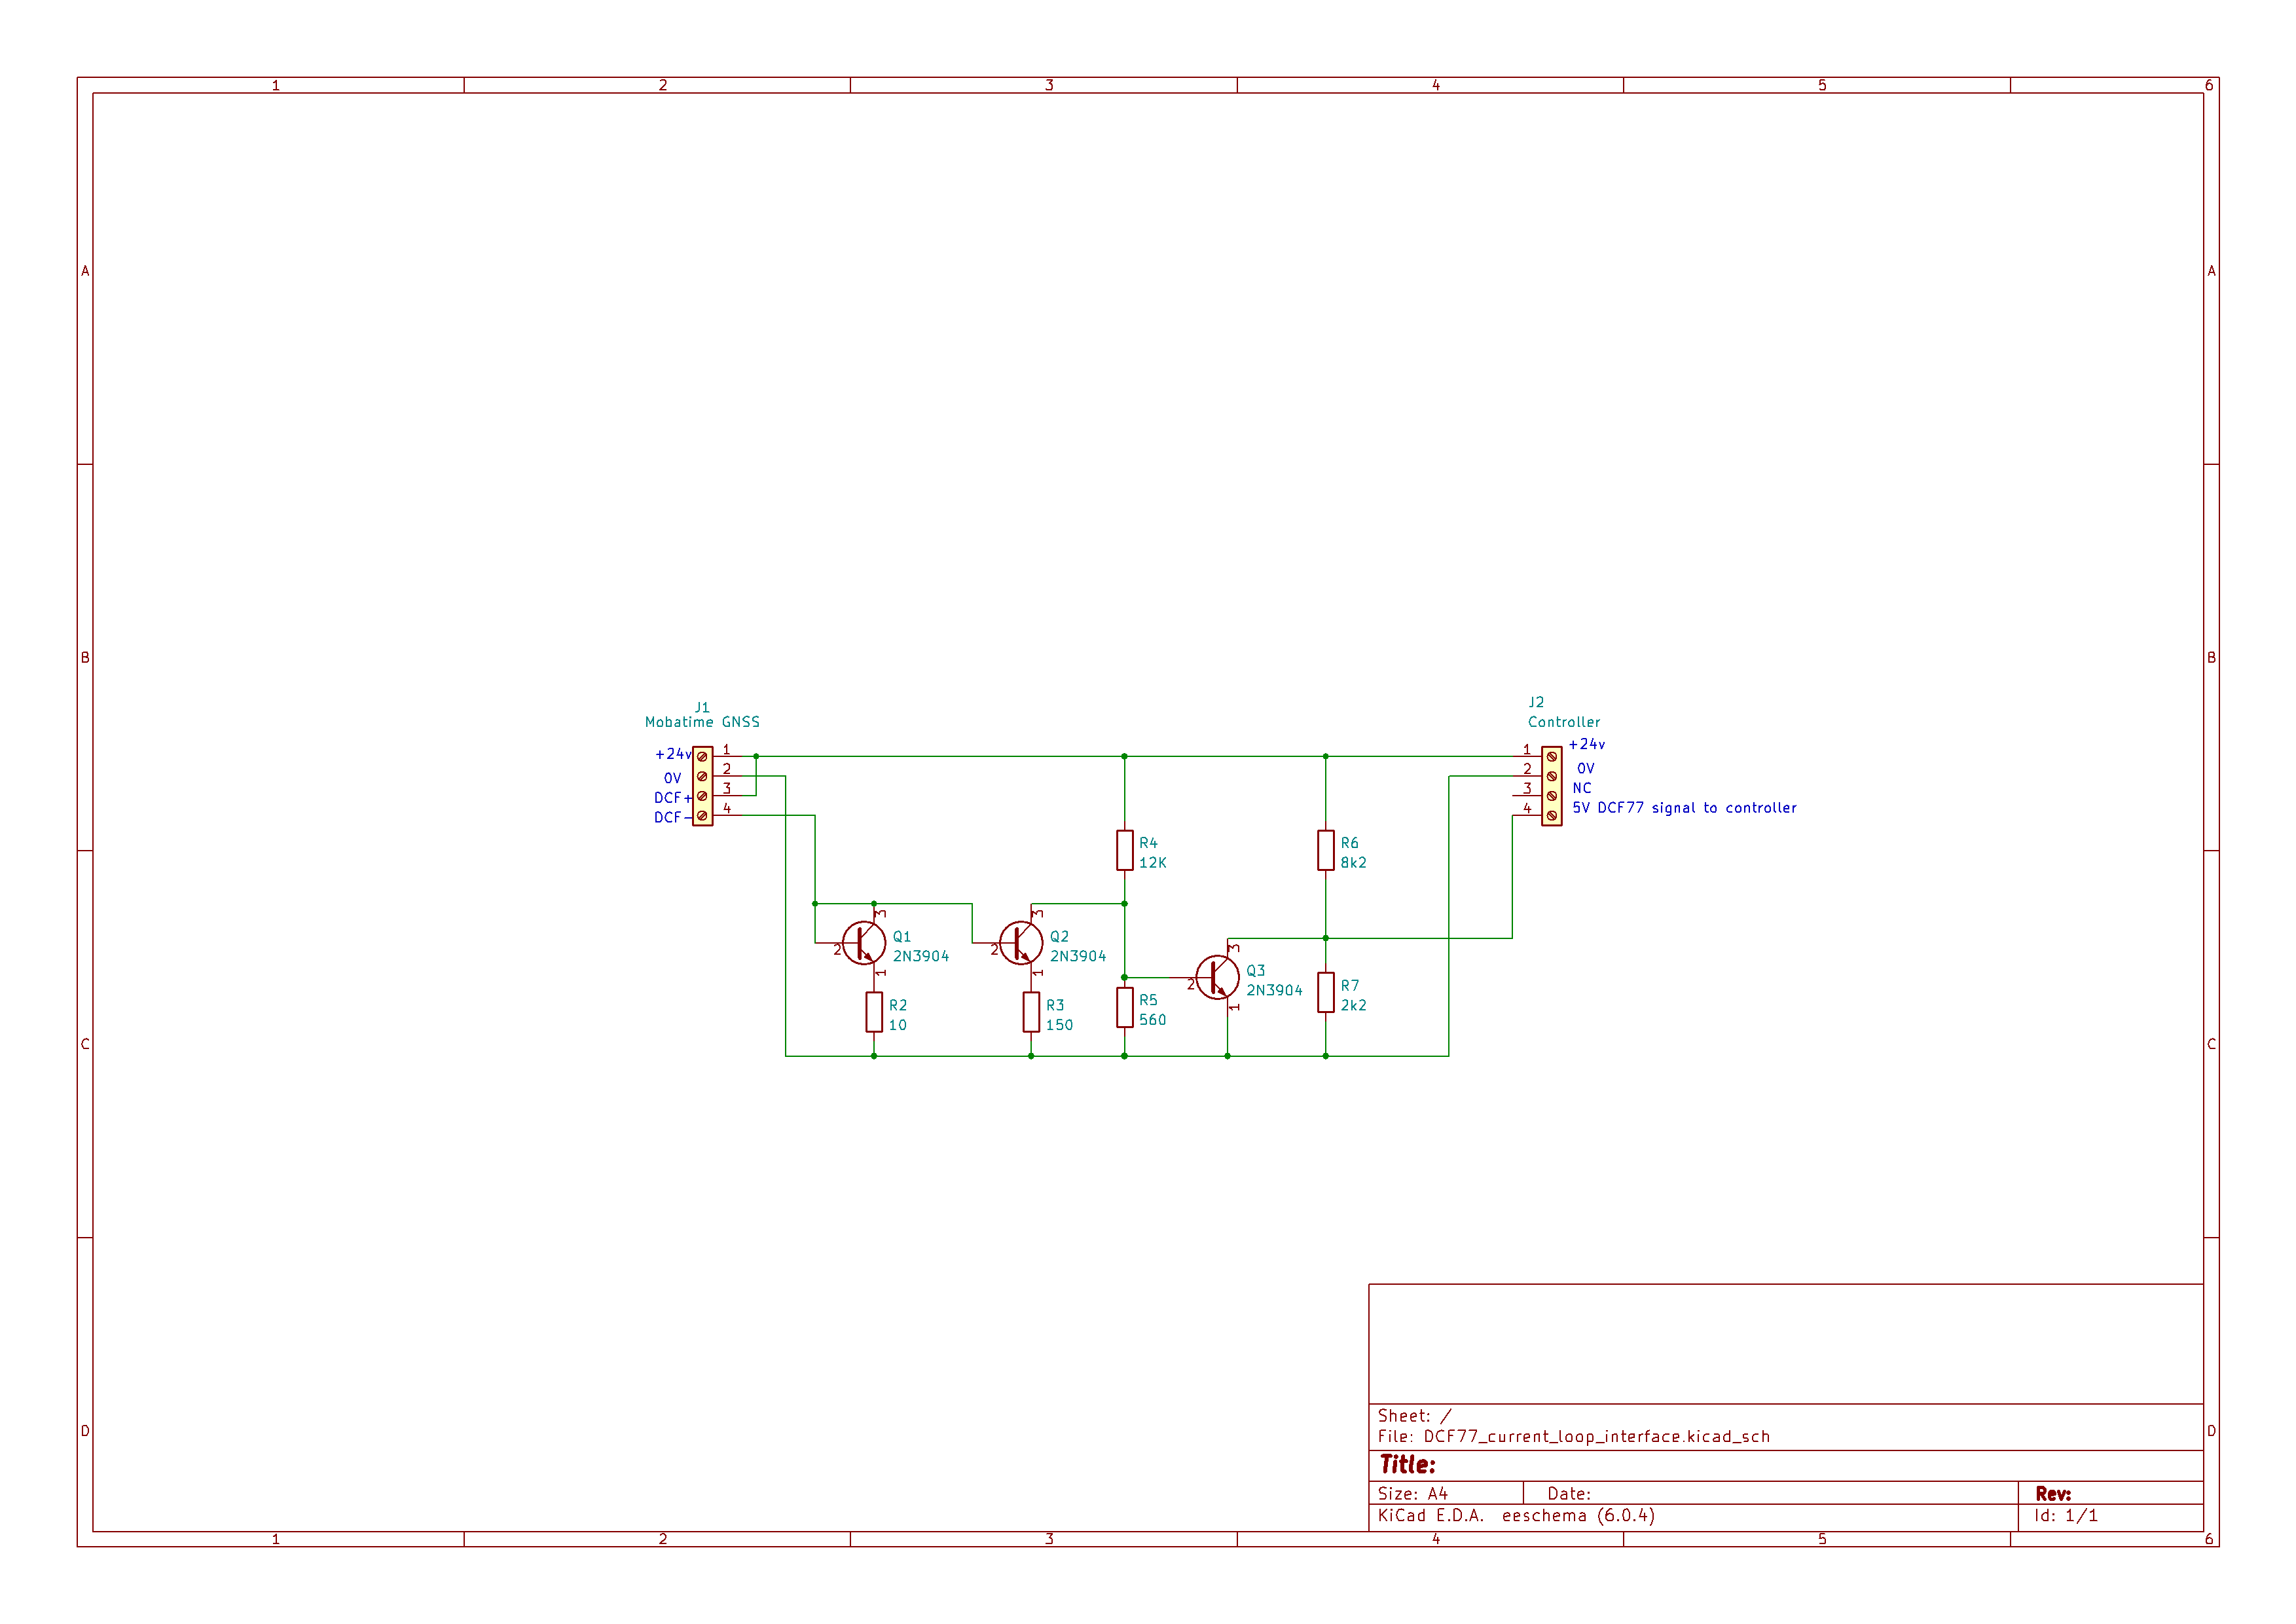Select the DCF+ label beside J1
Screen dimensions: 2296x1624
point(672,798)
